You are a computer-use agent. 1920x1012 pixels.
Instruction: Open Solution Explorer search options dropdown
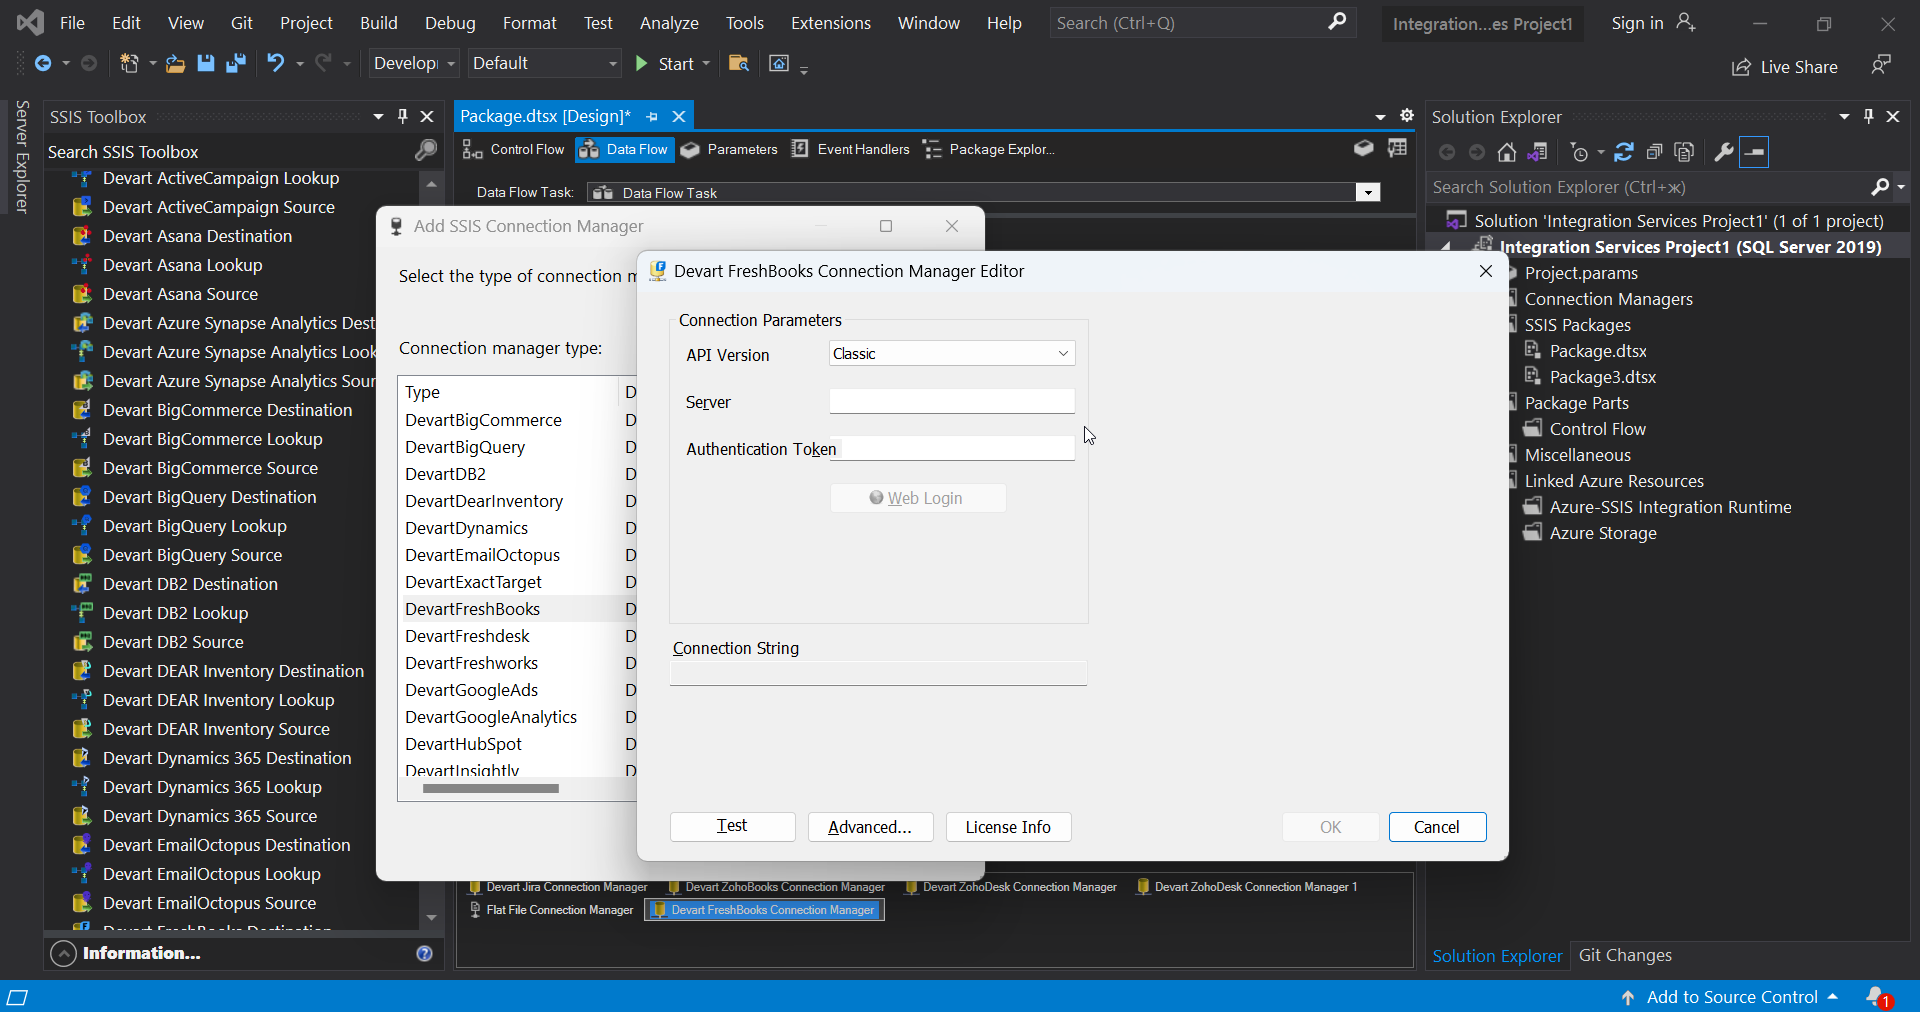click(x=1901, y=187)
